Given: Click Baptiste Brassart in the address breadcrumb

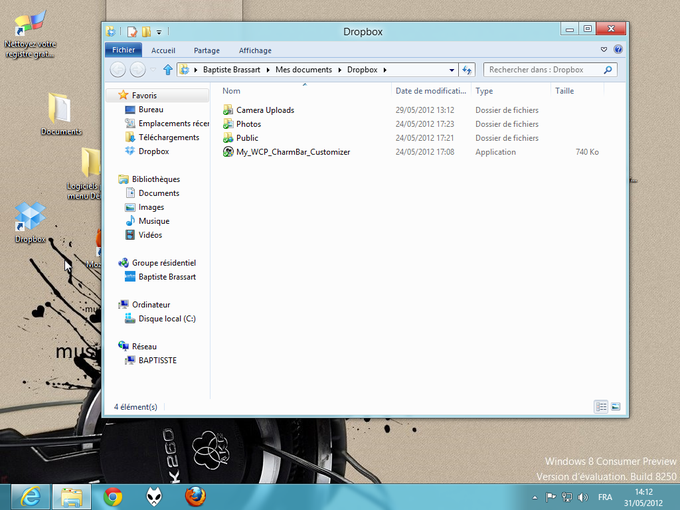Looking at the screenshot, I should tap(232, 70).
